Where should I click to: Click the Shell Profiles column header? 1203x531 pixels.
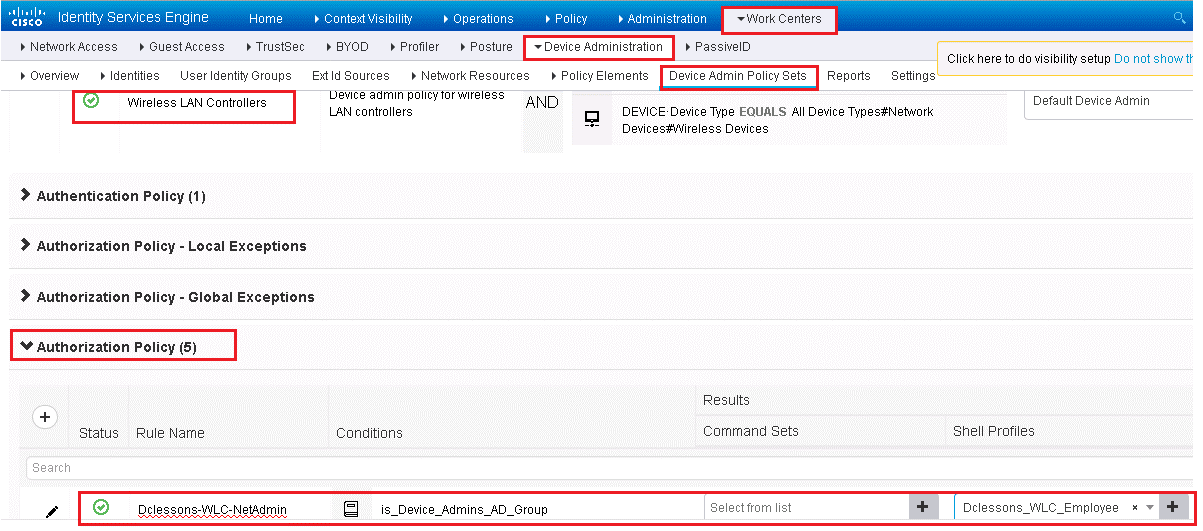click(994, 431)
